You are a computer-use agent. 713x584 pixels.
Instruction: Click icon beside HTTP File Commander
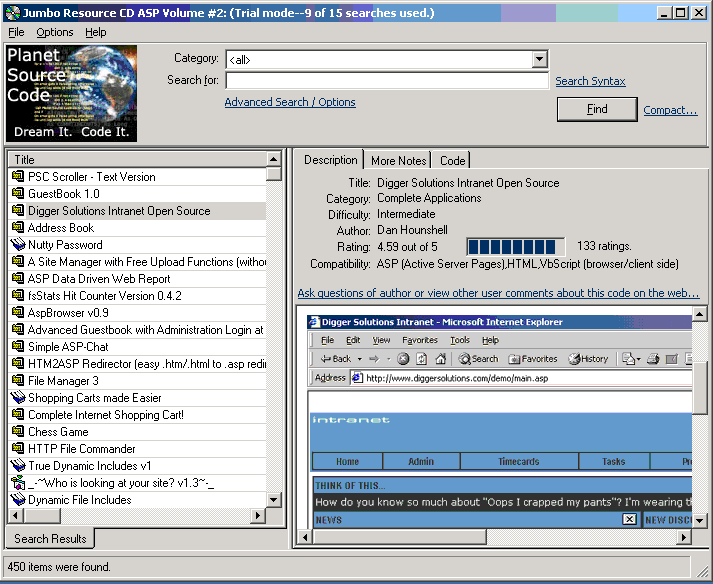point(18,448)
